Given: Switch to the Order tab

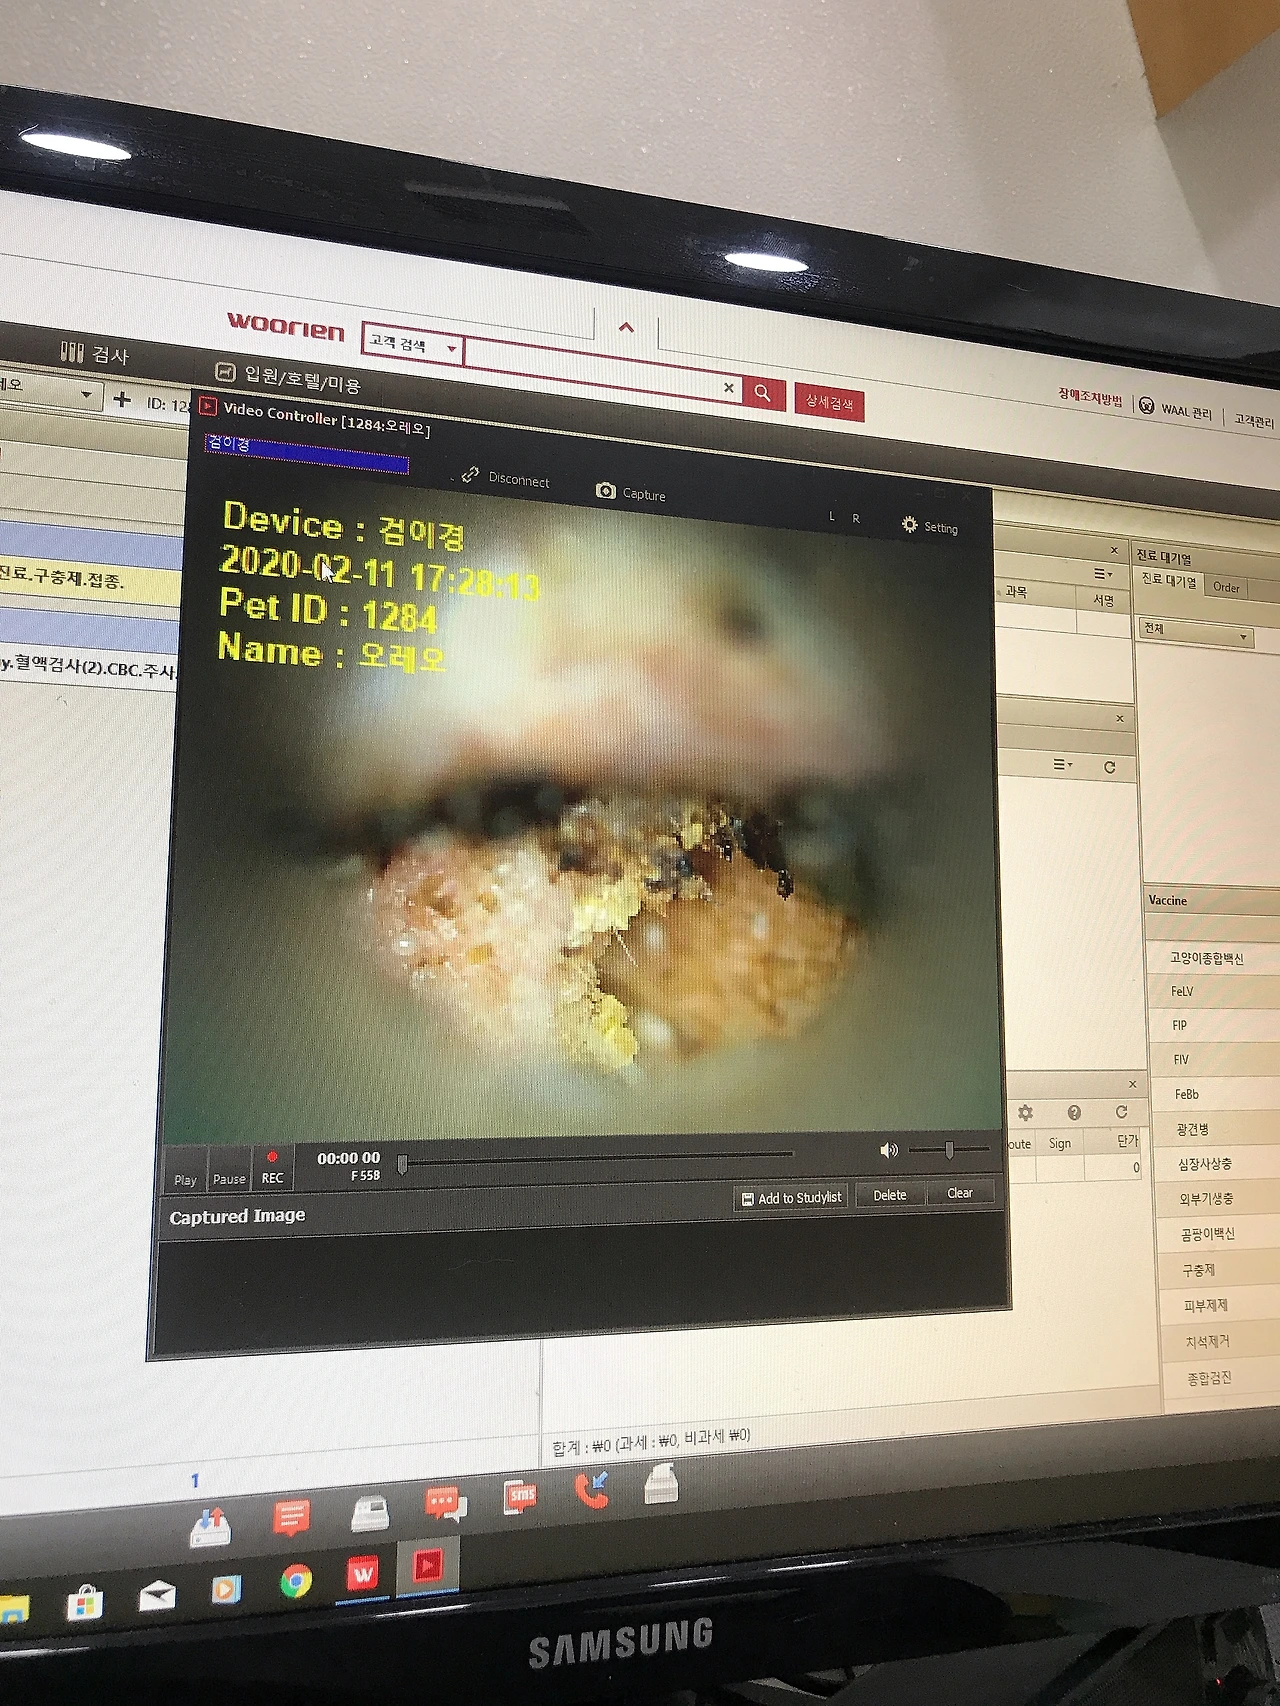Looking at the screenshot, I should [x=1226, y=587].
